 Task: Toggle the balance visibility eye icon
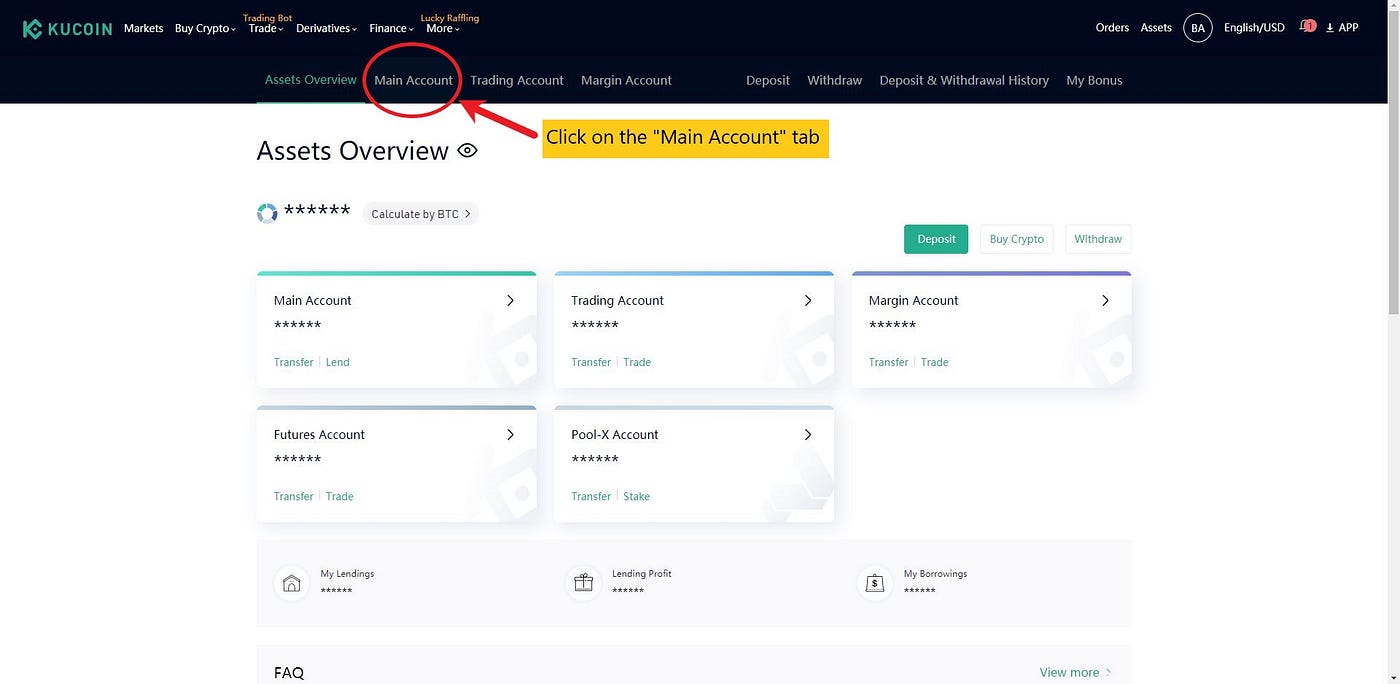[x=467, y=151]
